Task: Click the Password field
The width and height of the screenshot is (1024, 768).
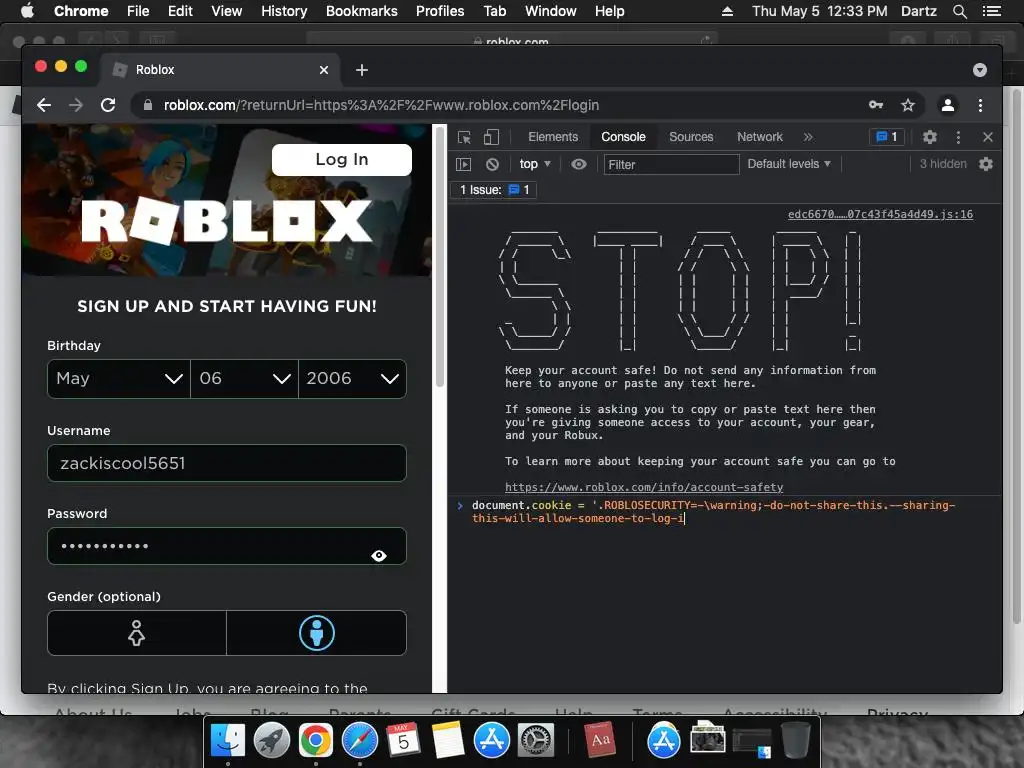Action: 227,546
